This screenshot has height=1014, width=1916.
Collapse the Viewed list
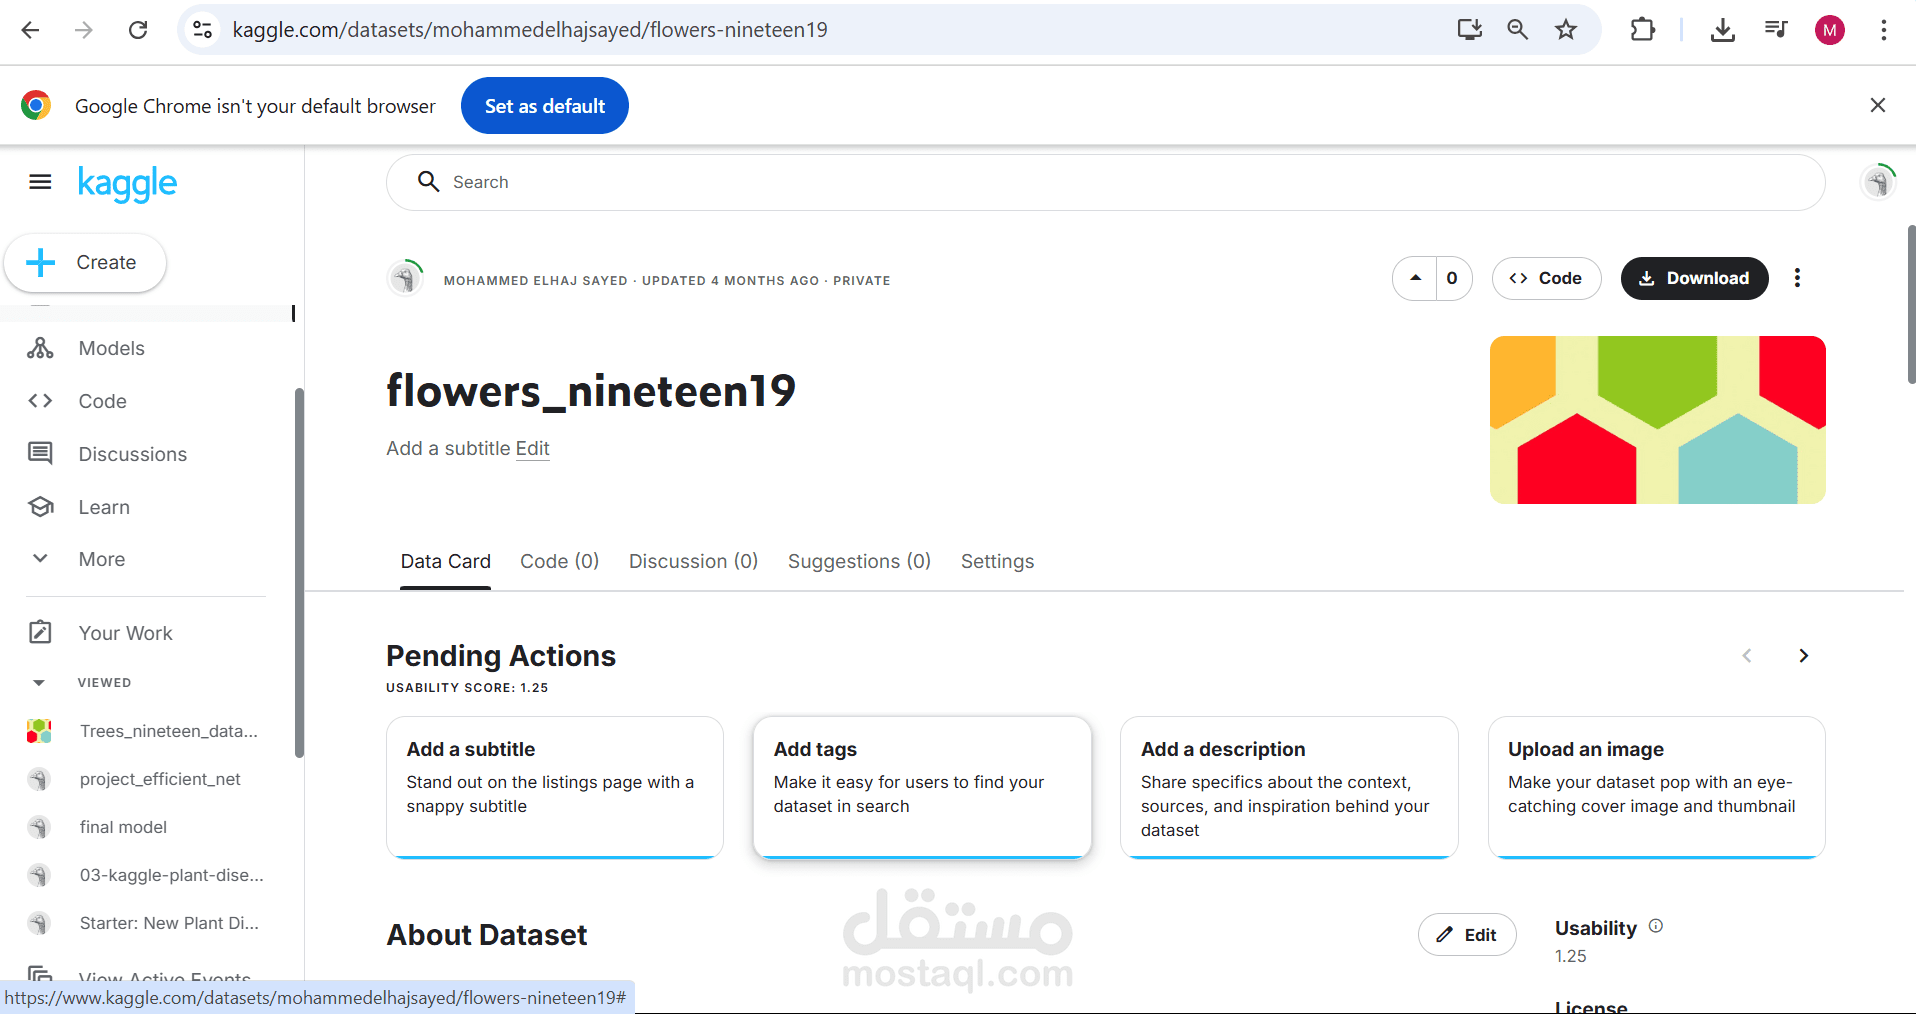tap(39, 683)
